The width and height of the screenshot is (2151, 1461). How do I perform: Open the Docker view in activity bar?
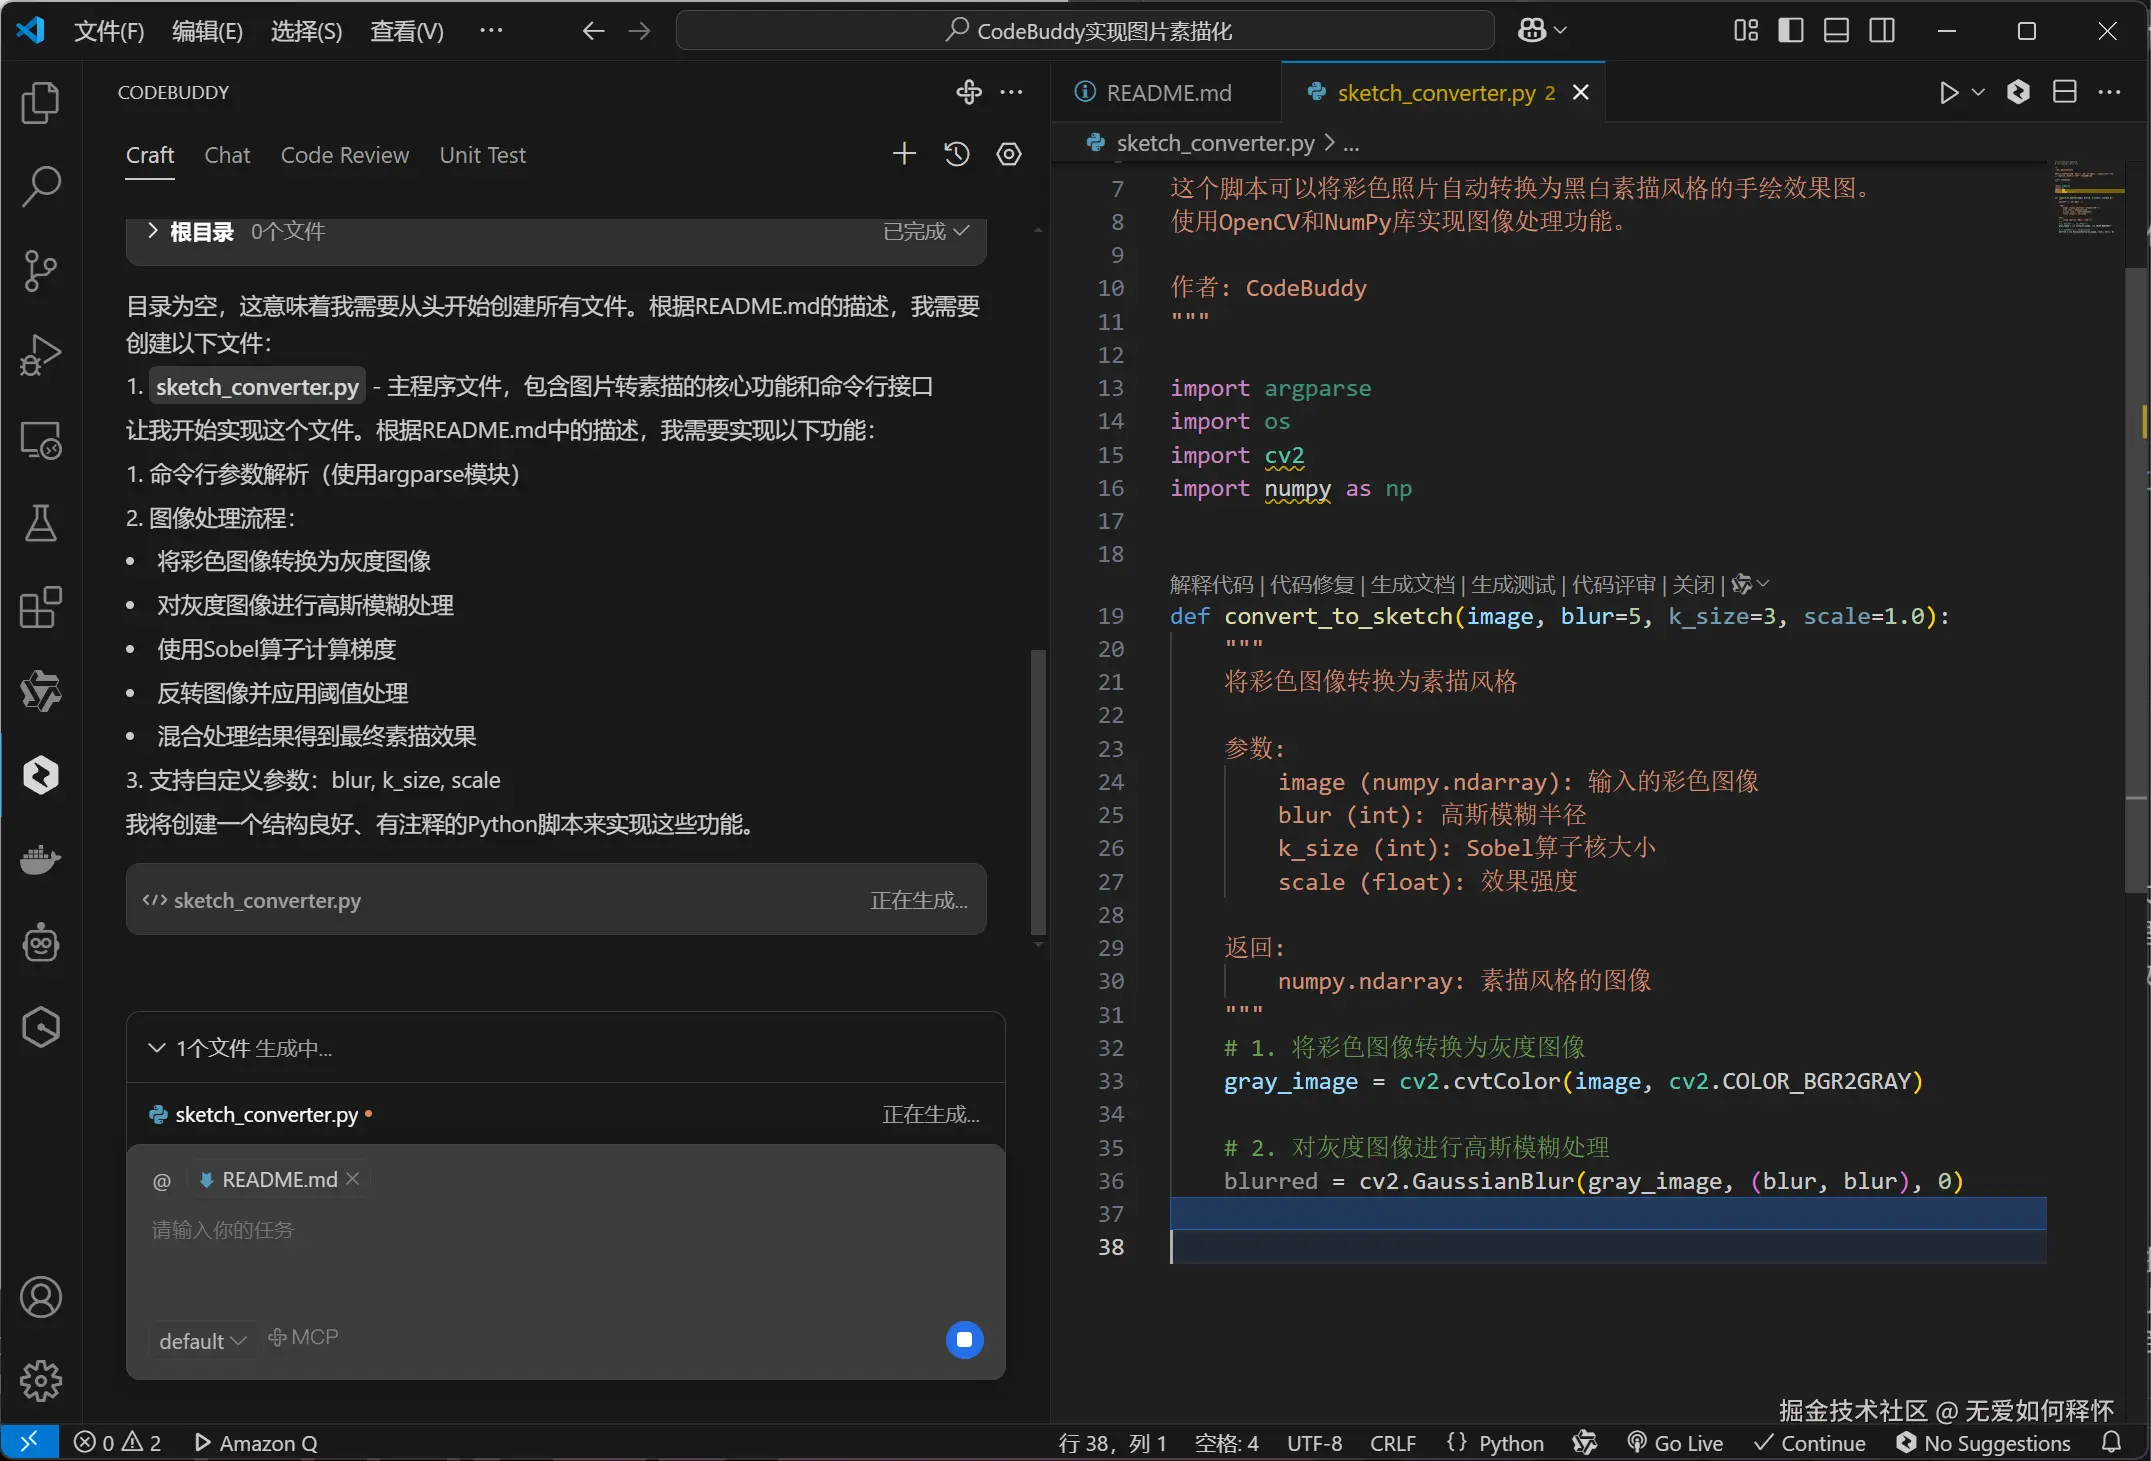40,859
